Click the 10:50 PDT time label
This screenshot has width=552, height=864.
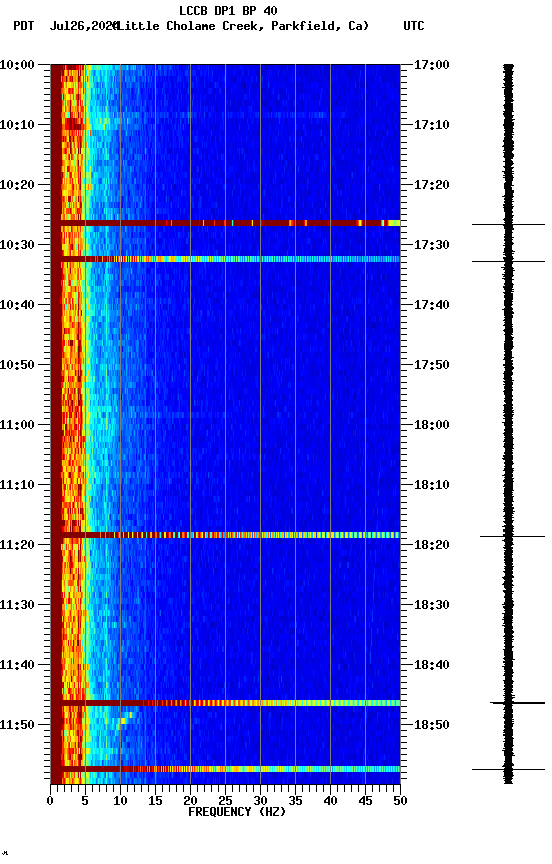[x=17, y=365]
